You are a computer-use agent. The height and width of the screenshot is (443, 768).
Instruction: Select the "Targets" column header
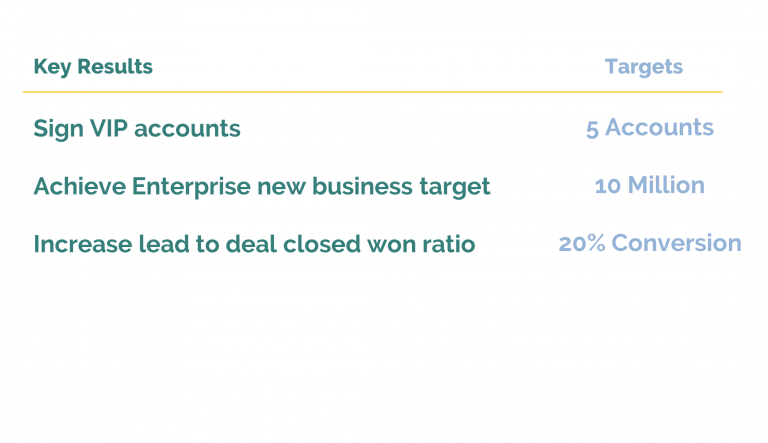tap(643, 67)
